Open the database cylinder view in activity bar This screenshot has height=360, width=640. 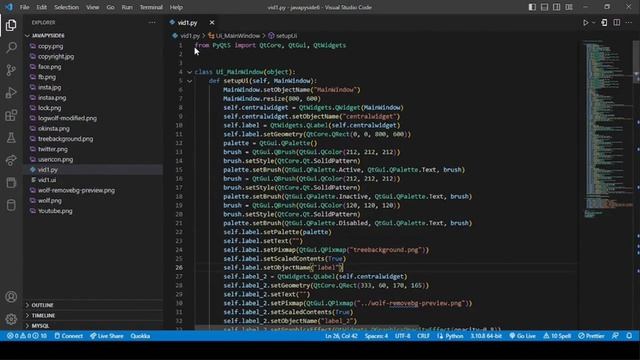11,205
